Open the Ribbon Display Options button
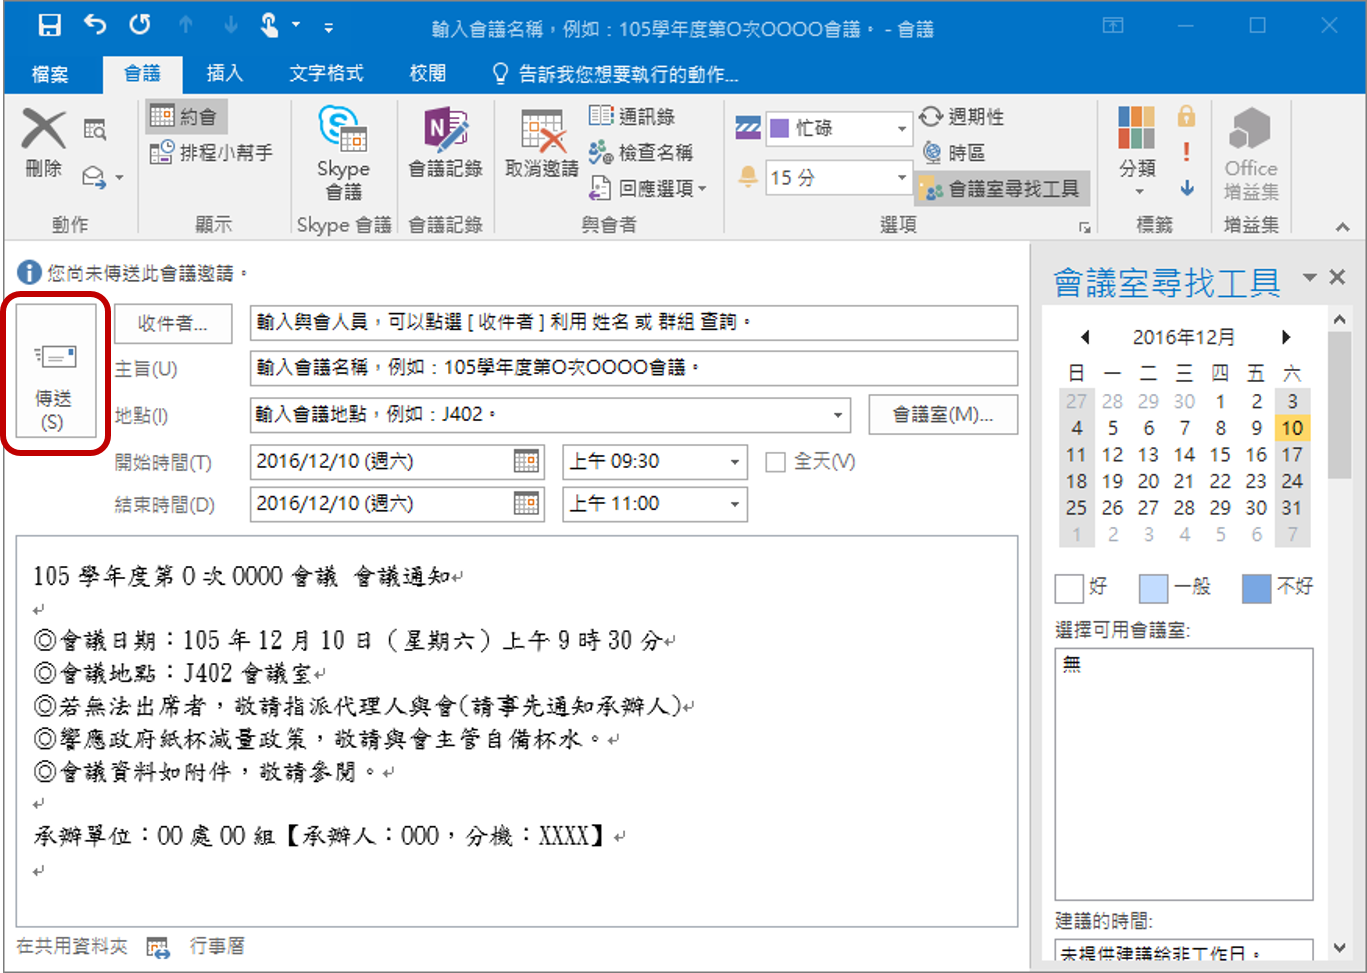1367x973 pixels. tap(1113, 26)
